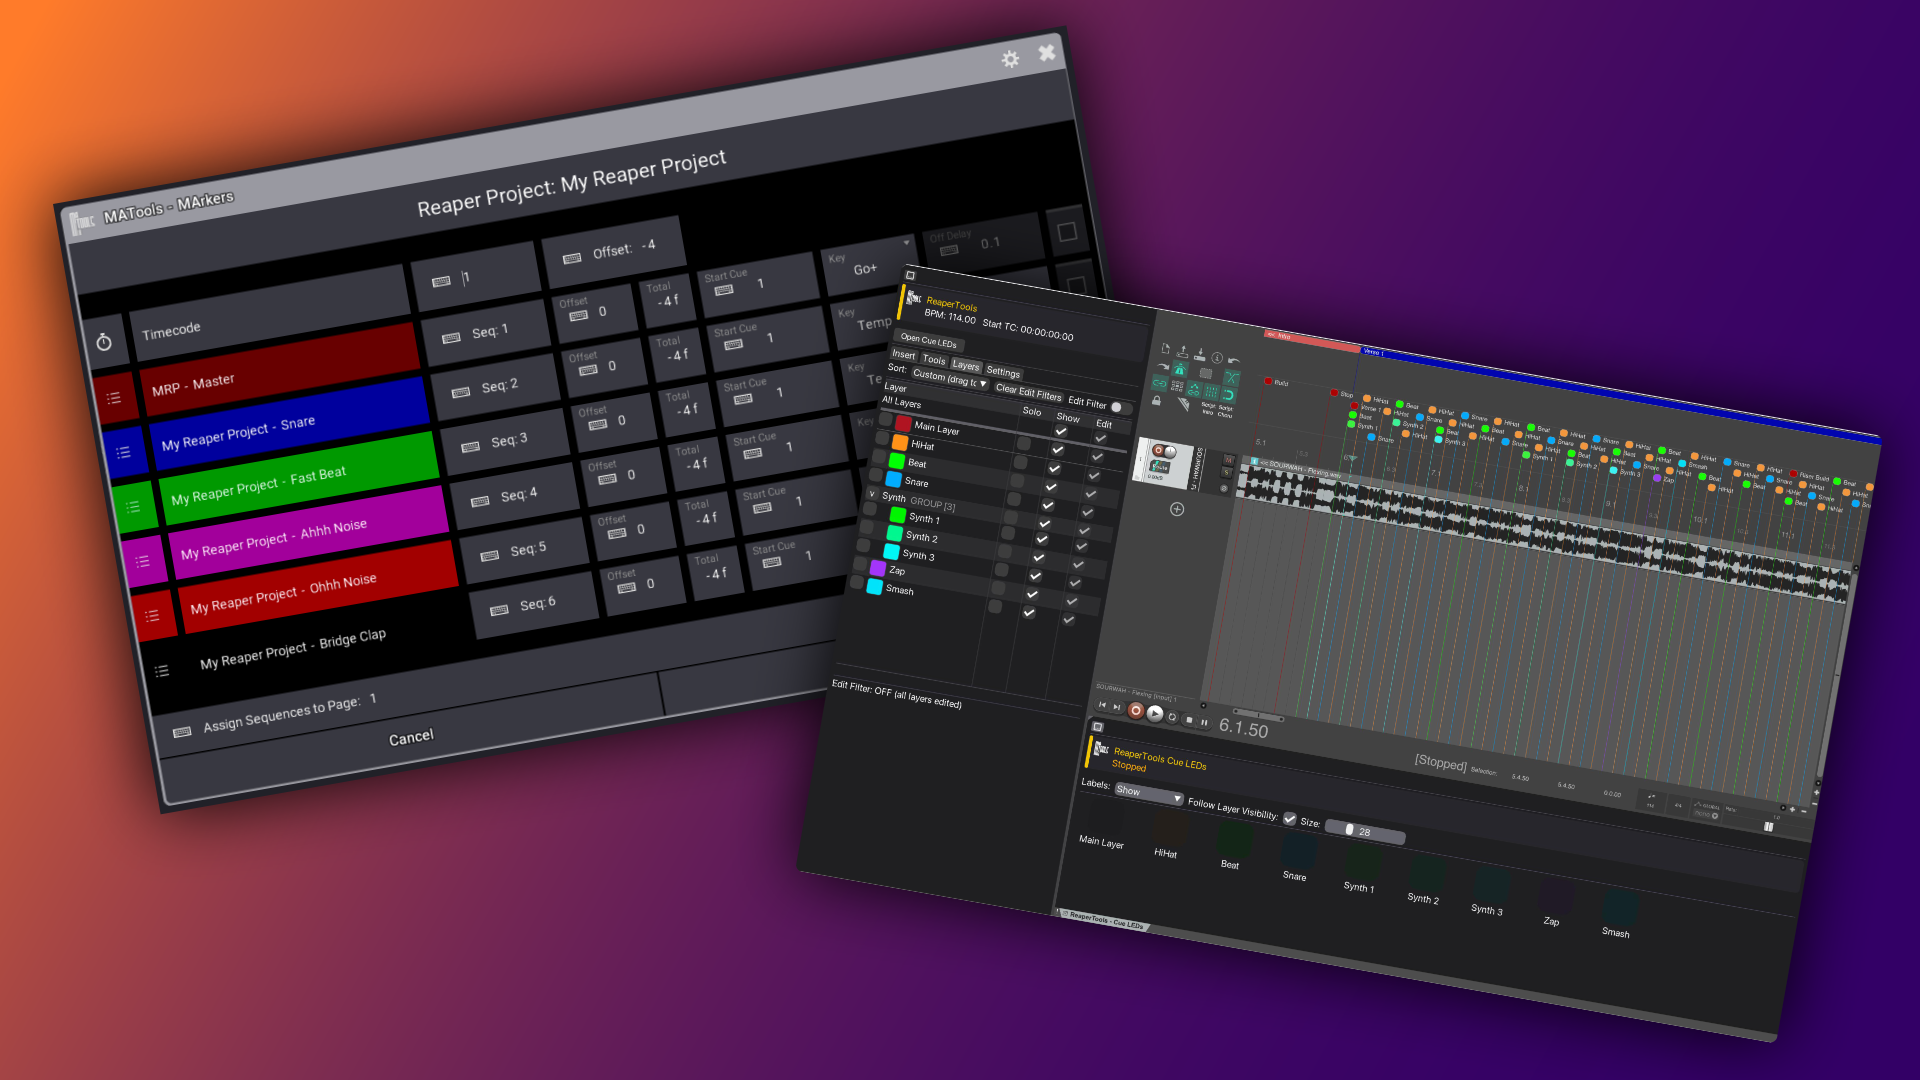Click Cancel in the MATools dialog
Viewport: 1920px width, 1080px height.
pyautogui.click(x=411, y=738)
